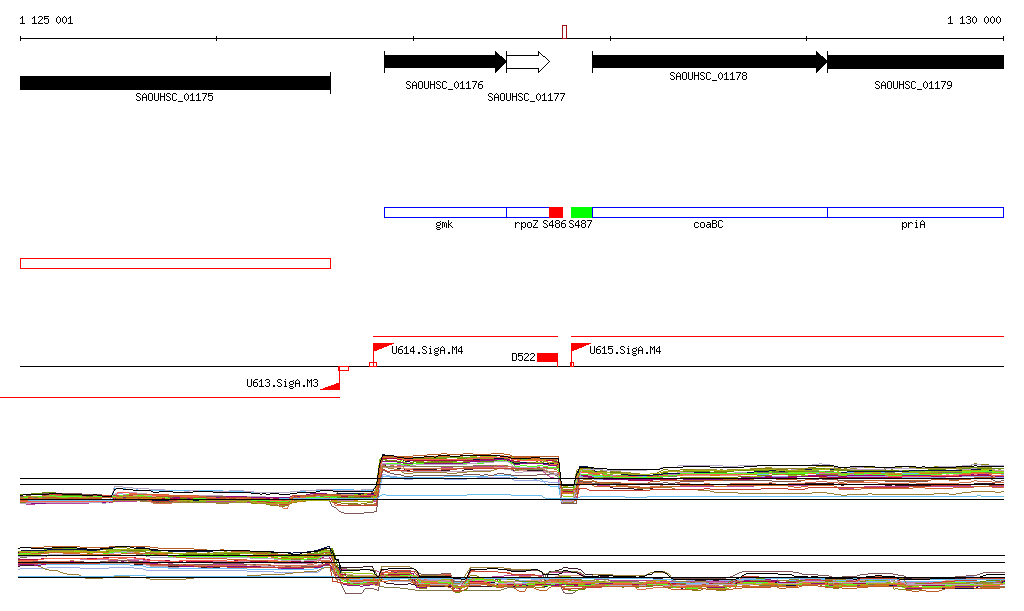Viewport: 1024px width, 611px height.
Task: Click the SAOUHSC_01175 label
Action: click(x=174, y=97)
